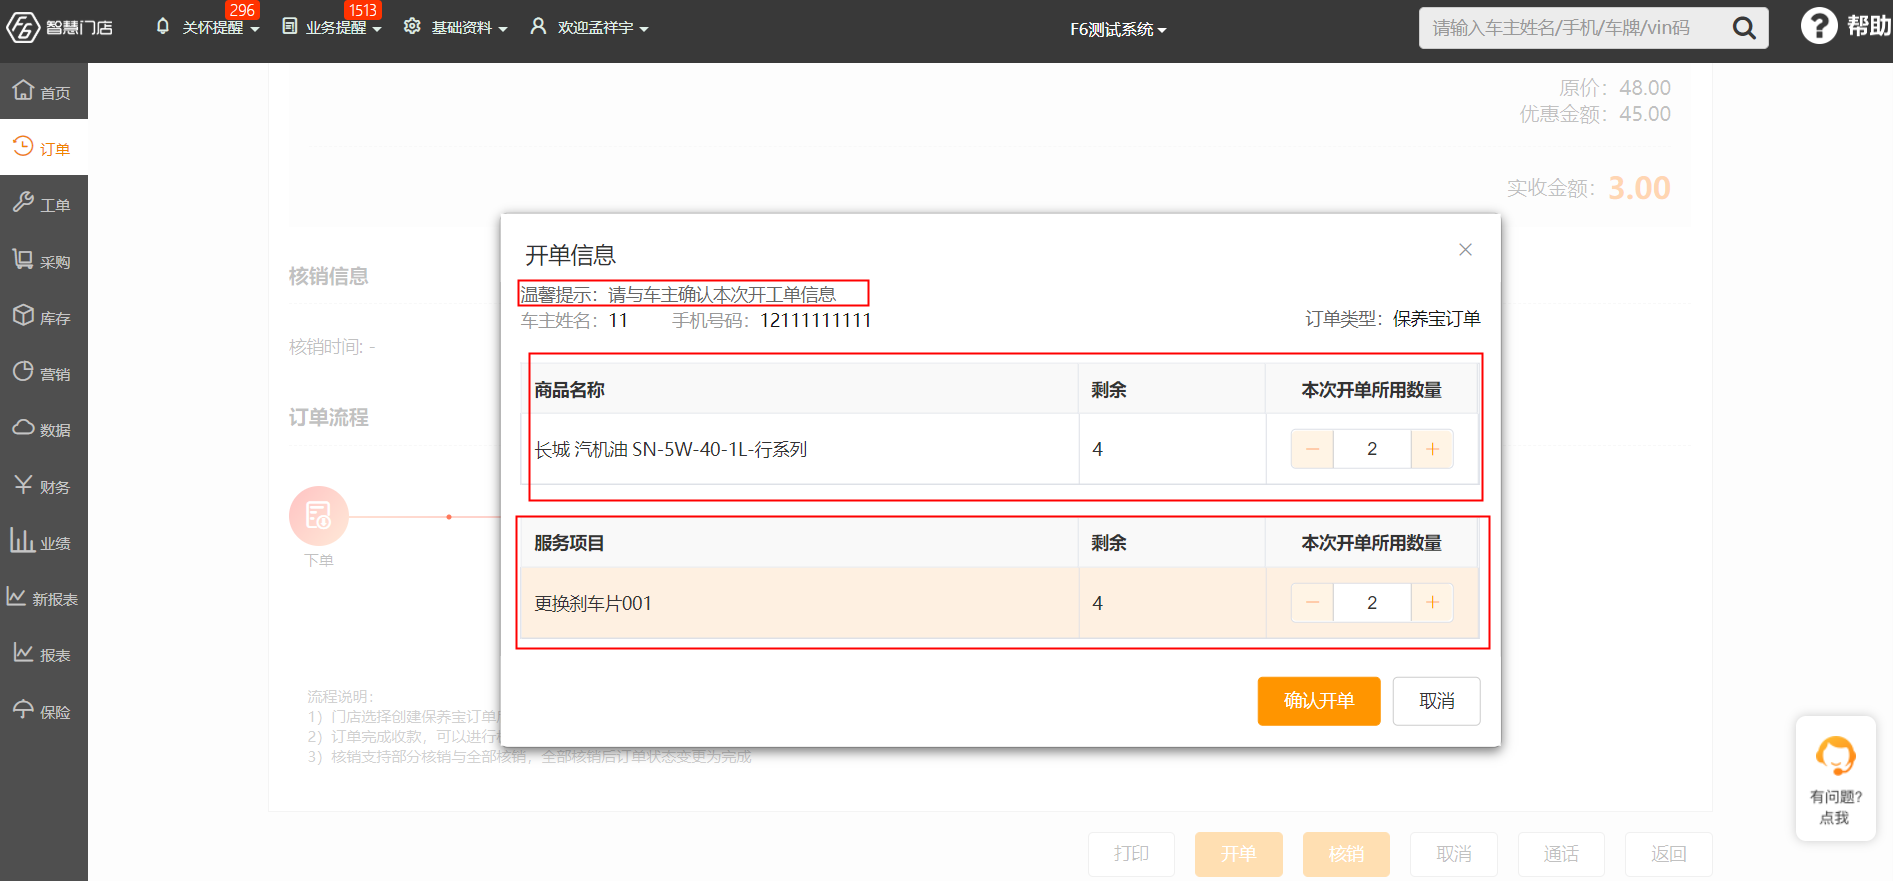Open 新报表 in the sidebar
The image size is (1893, 881).
[44, 598]
